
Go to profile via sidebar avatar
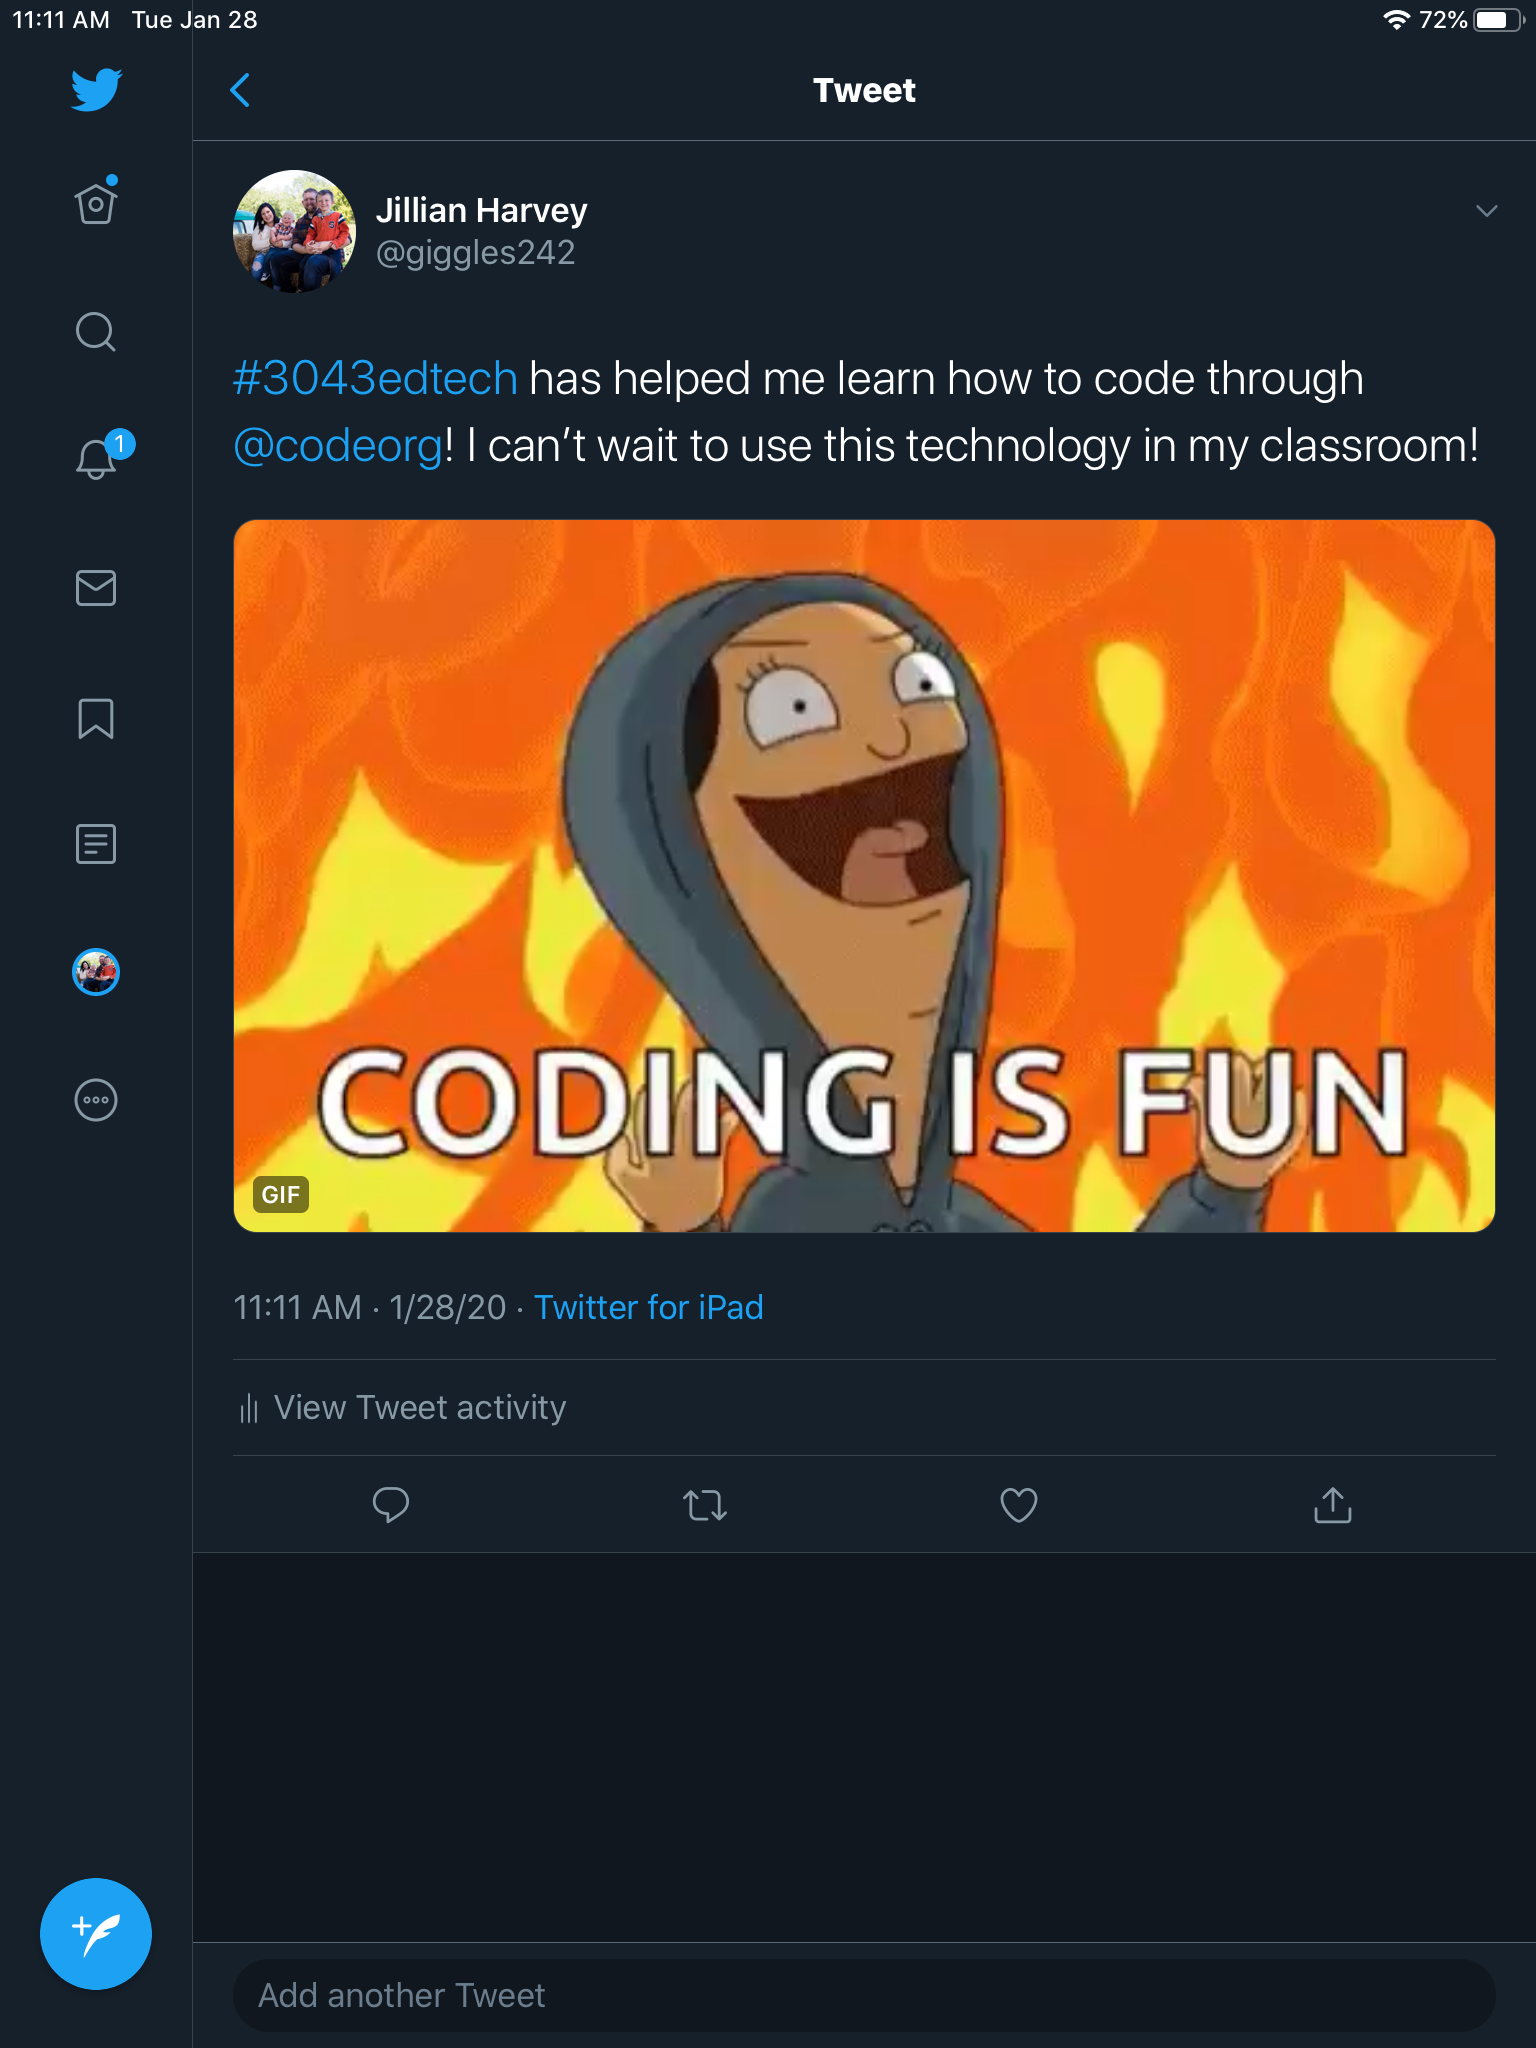[96, 972]
